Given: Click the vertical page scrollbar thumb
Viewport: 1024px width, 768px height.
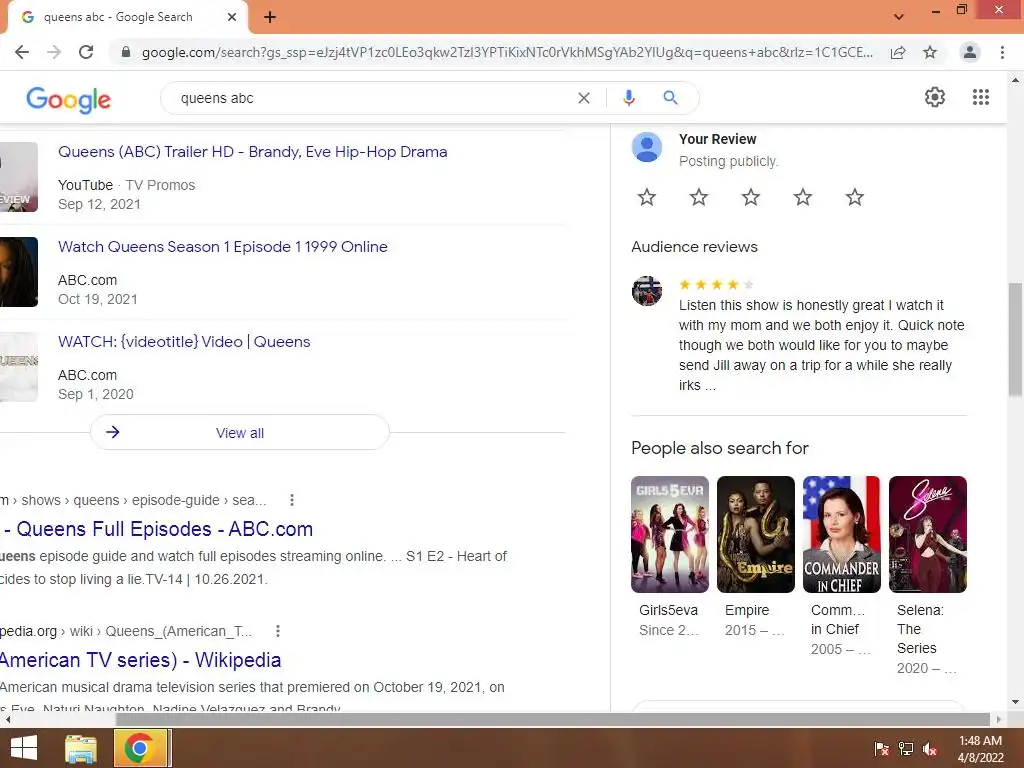Looking at the screenshot, I should pyautogui.click(x=1015, y=339).
